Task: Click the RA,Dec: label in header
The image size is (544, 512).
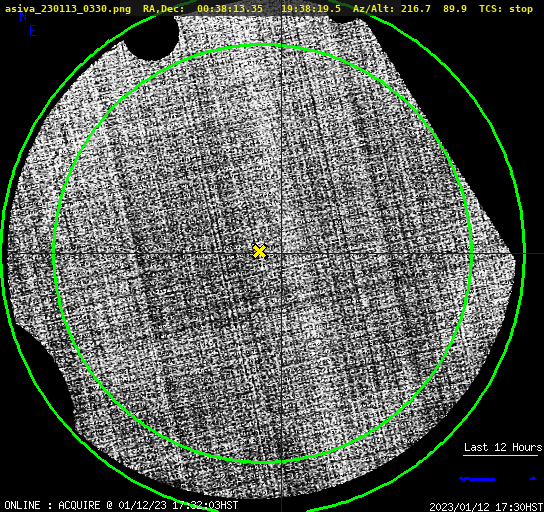Action: (164, 9)
